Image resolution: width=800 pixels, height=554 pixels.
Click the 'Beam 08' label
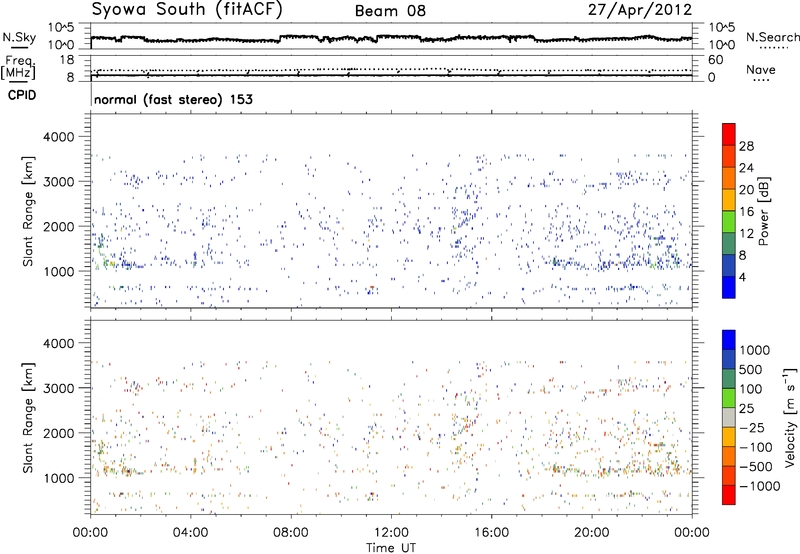[390, 11]
